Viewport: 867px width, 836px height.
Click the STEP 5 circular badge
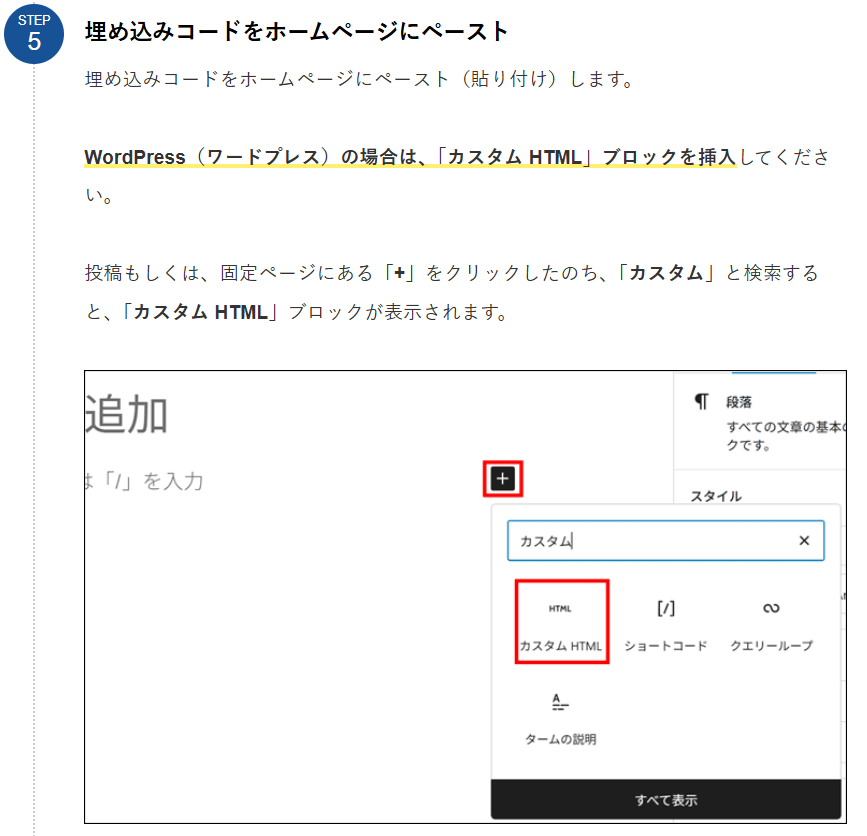pyautogui.click(x=34, y=33)
